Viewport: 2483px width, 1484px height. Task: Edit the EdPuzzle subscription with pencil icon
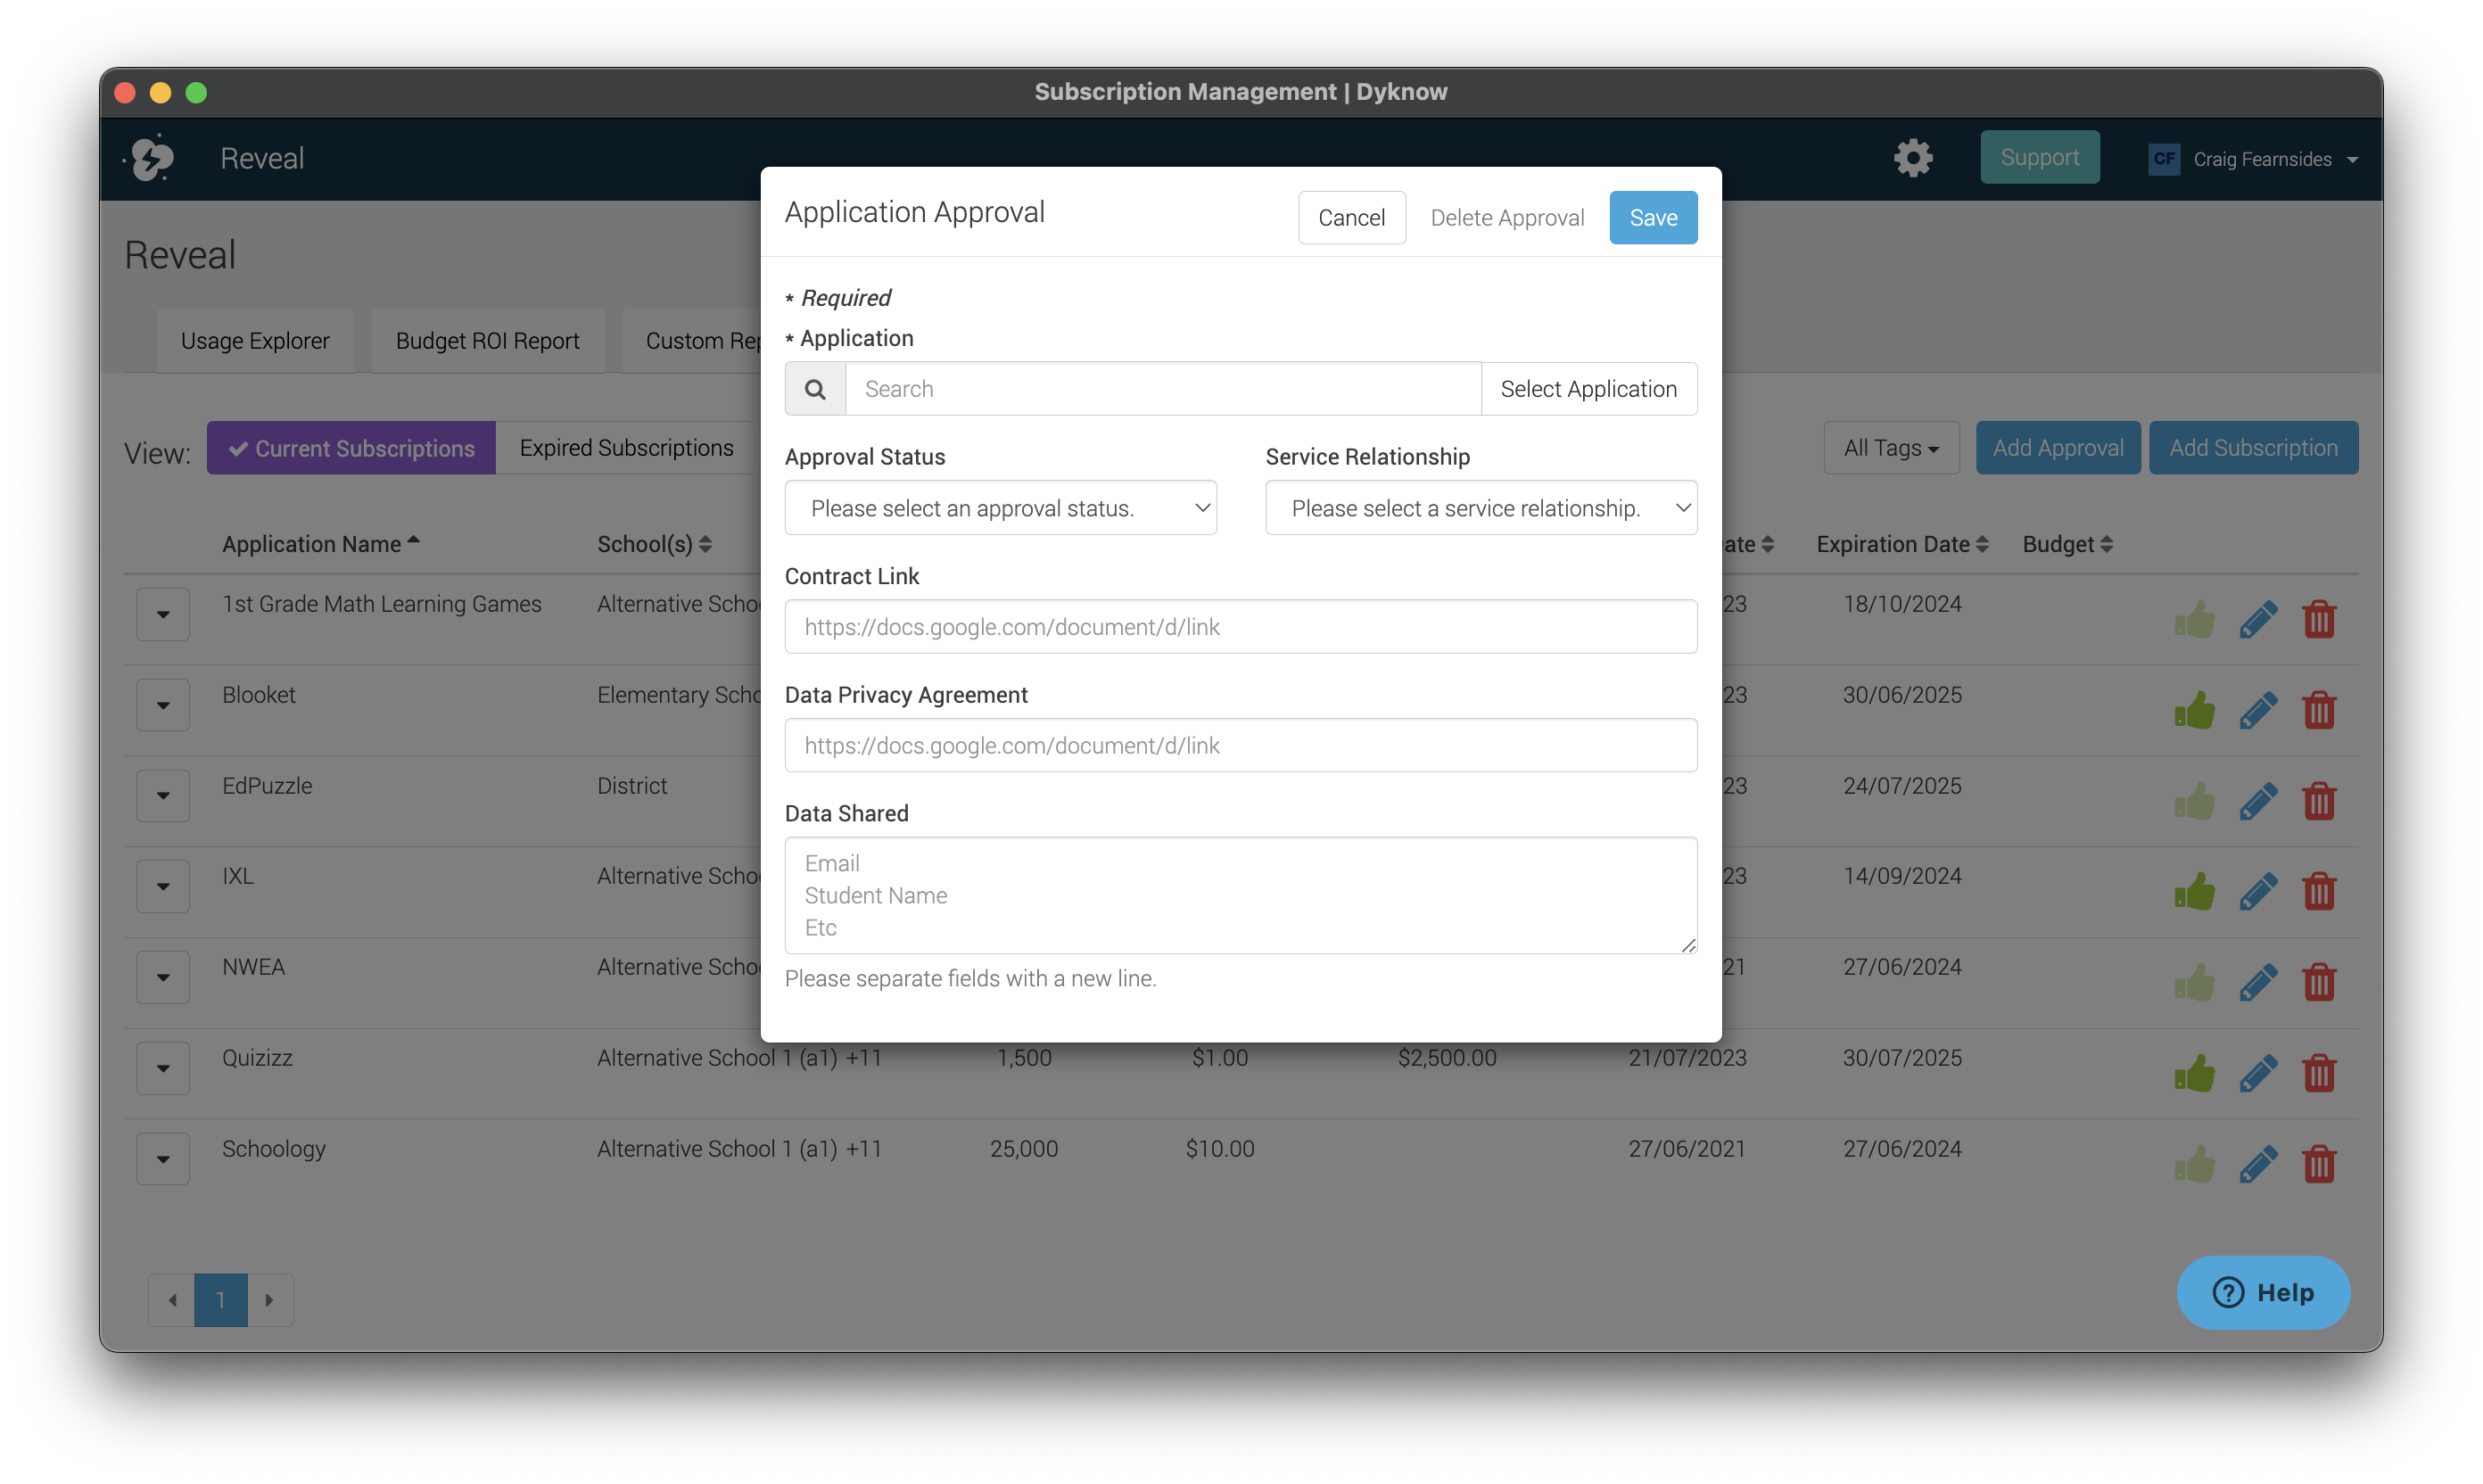pos(2258,801)
